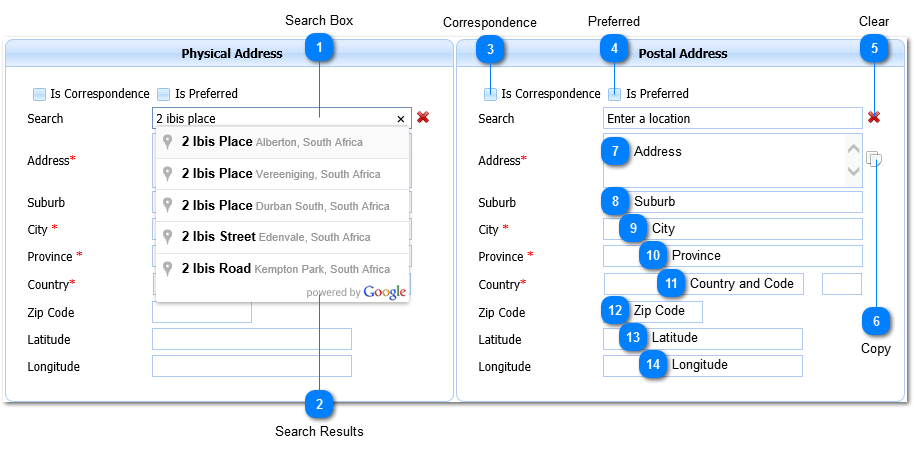This screenshot has width=915, height=455.
Task: Check Is Preferred under Physical Address
Action: (164, 94)
